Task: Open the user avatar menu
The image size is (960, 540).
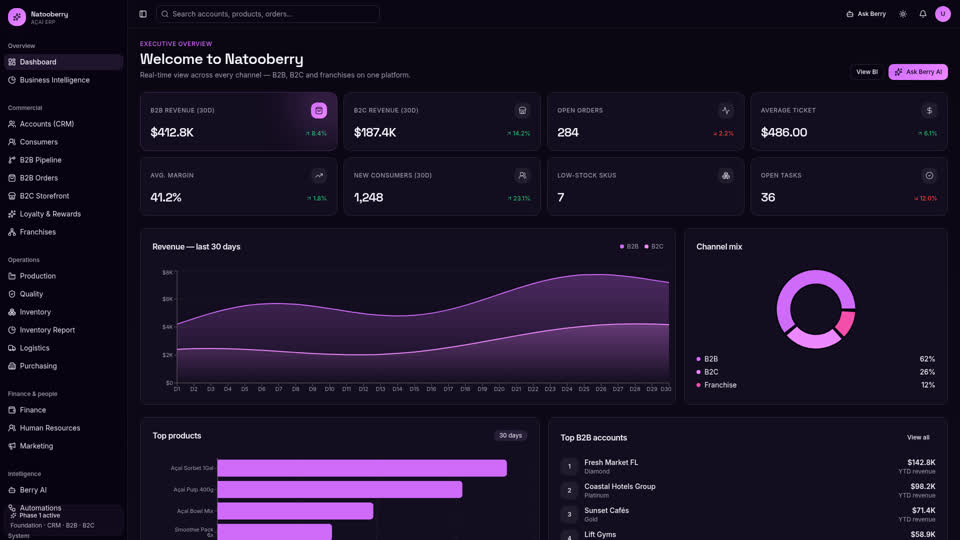Action: (943, 14)
